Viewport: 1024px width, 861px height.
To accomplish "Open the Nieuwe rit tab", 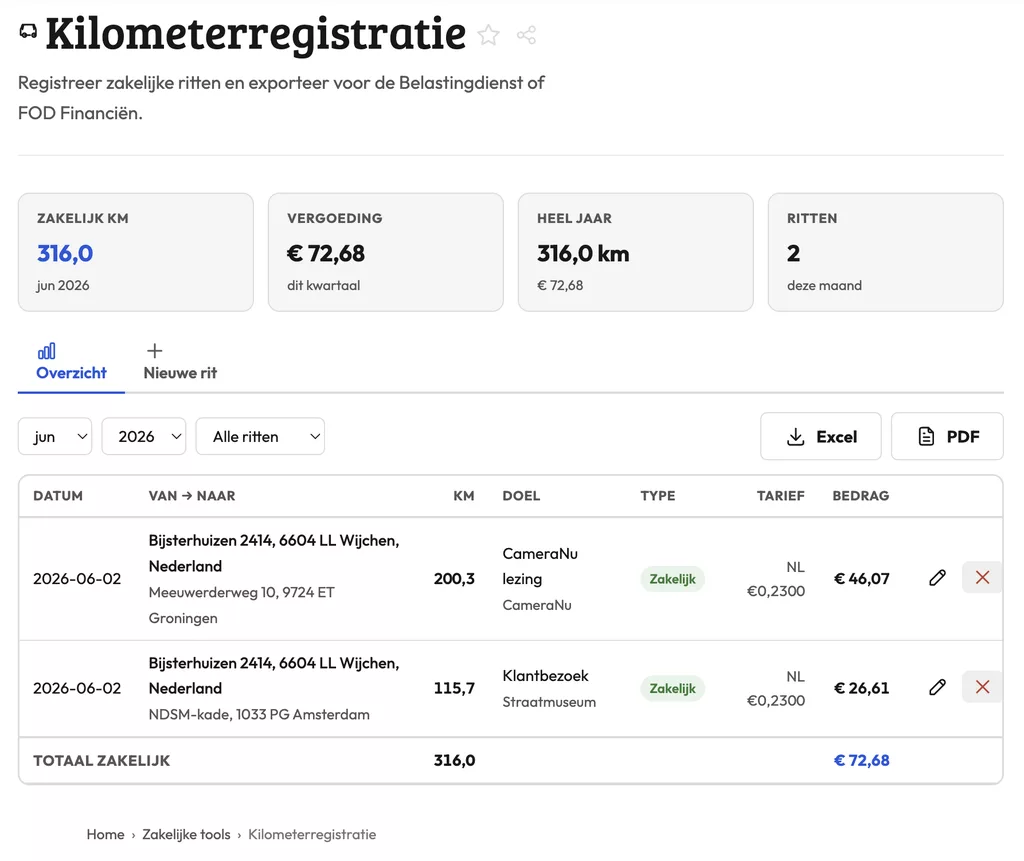I will (180, 363).
